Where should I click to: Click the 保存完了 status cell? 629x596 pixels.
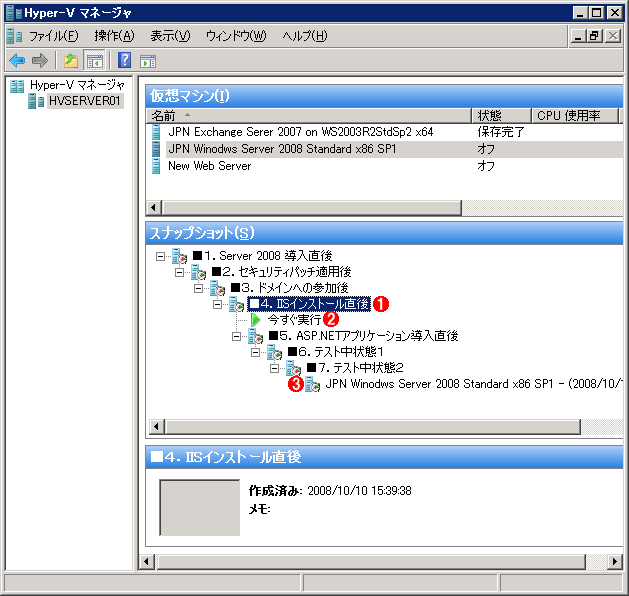coord(501,132)
